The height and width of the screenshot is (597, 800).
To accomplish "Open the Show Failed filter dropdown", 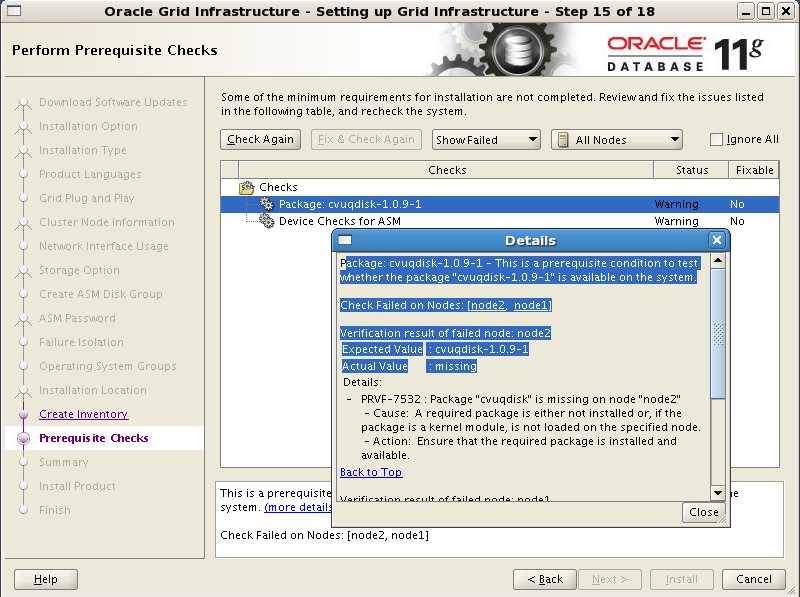I will (x=486, y=139).
